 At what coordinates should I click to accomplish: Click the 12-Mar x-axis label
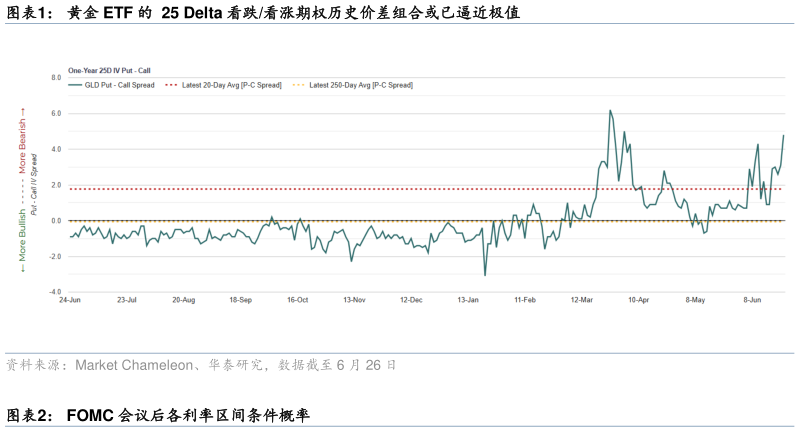coord(582,300)
